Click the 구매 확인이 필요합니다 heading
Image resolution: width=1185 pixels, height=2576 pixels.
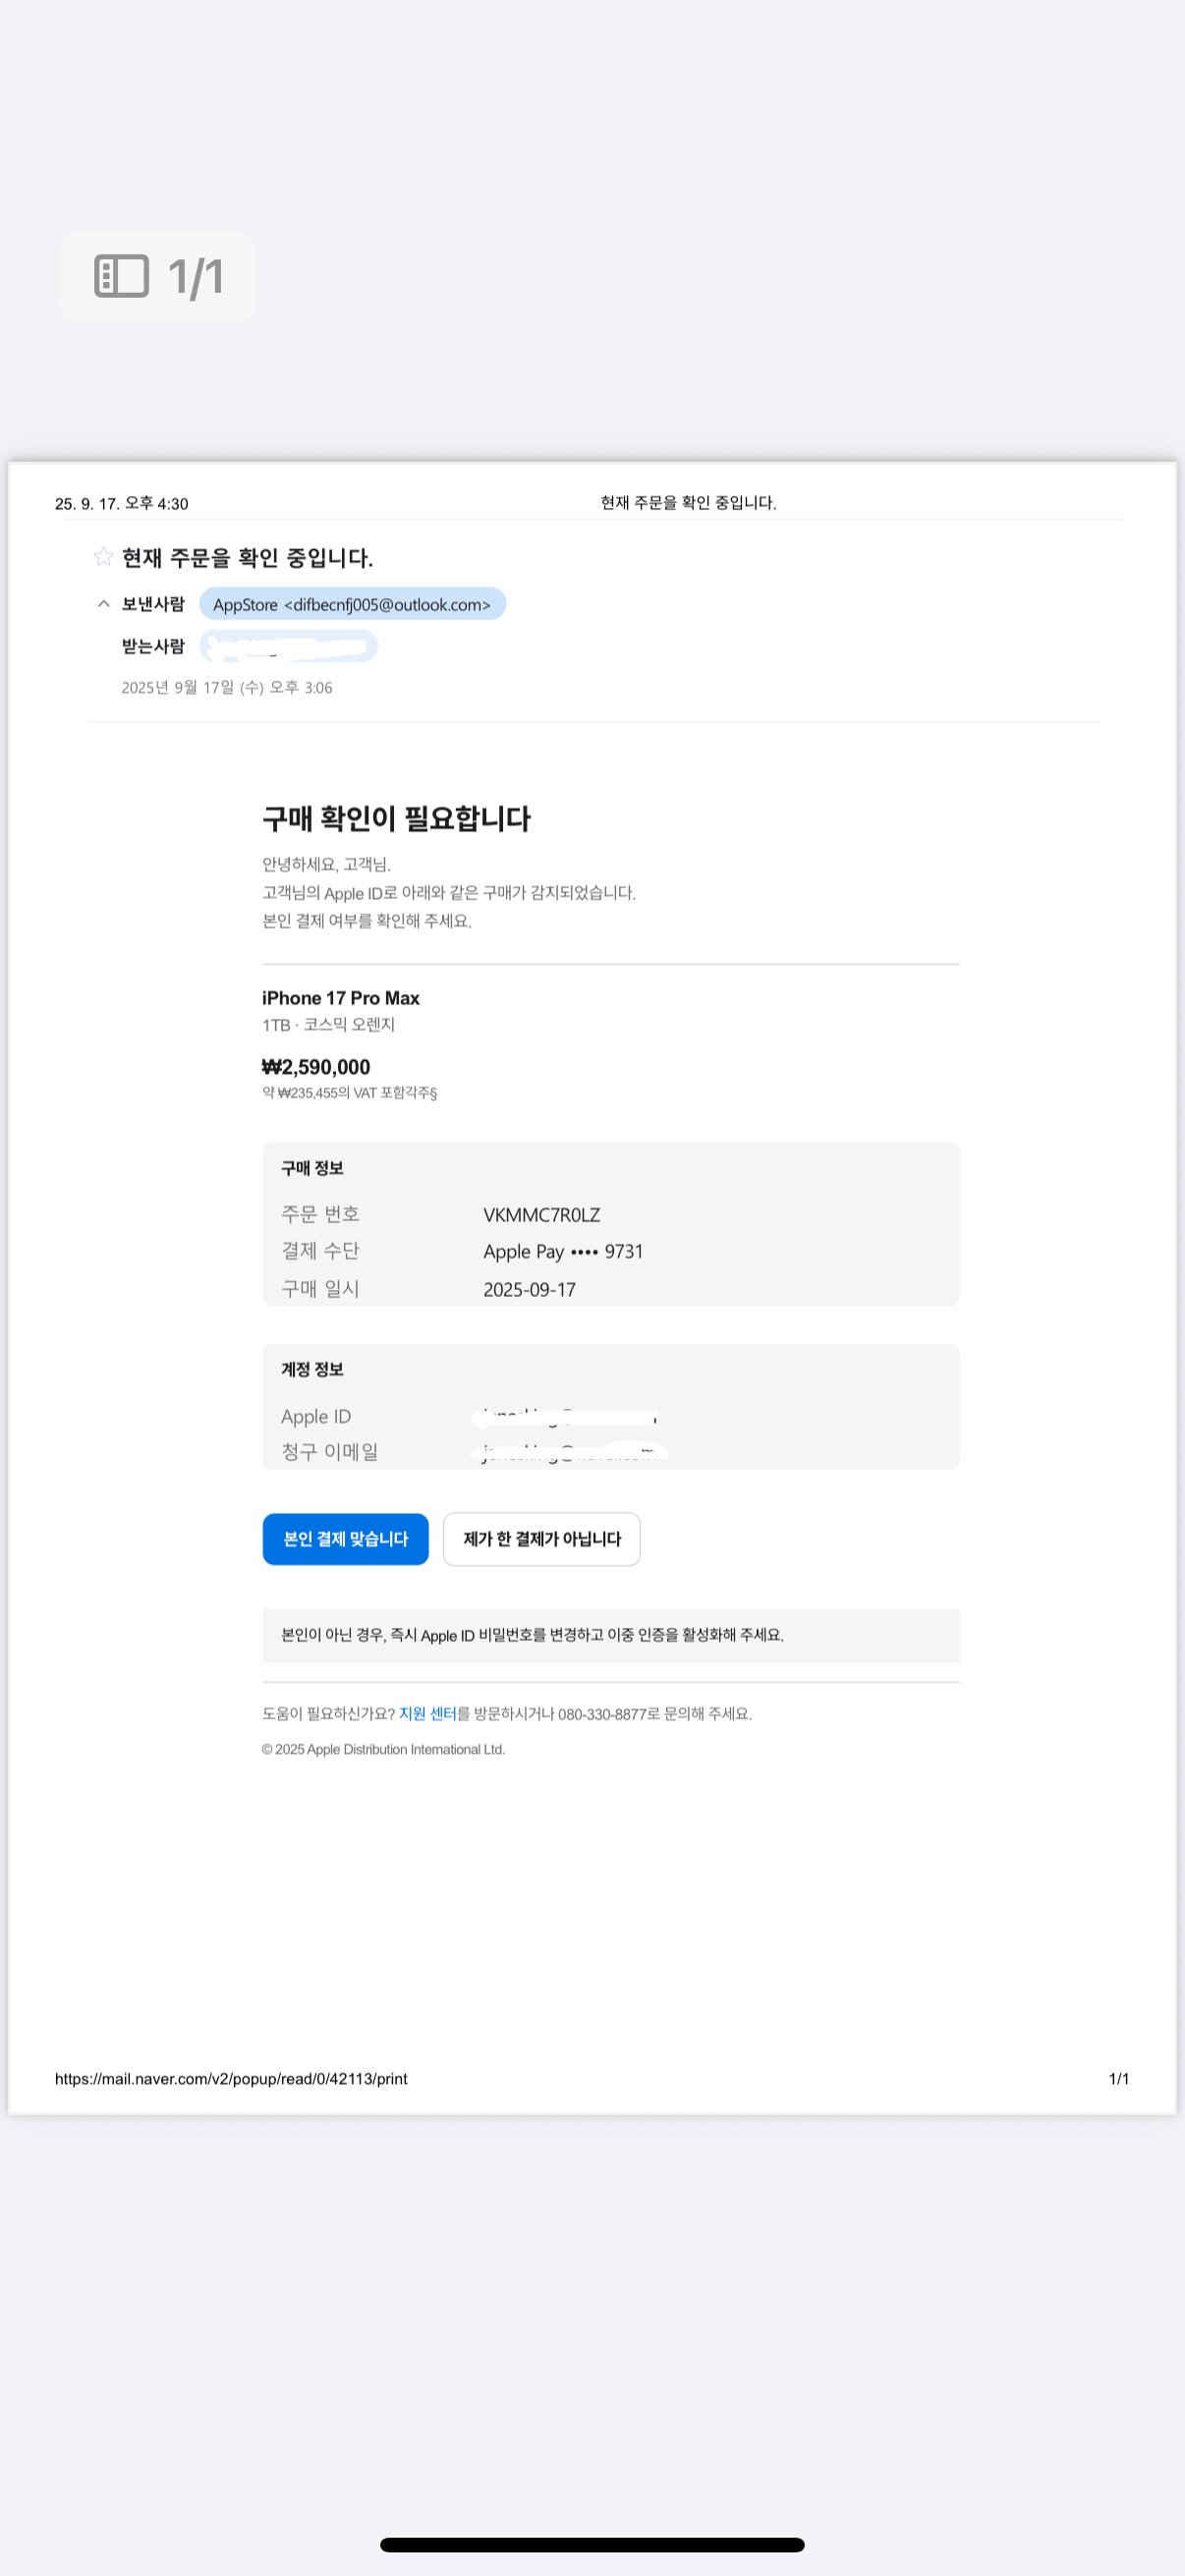(396, 819)
